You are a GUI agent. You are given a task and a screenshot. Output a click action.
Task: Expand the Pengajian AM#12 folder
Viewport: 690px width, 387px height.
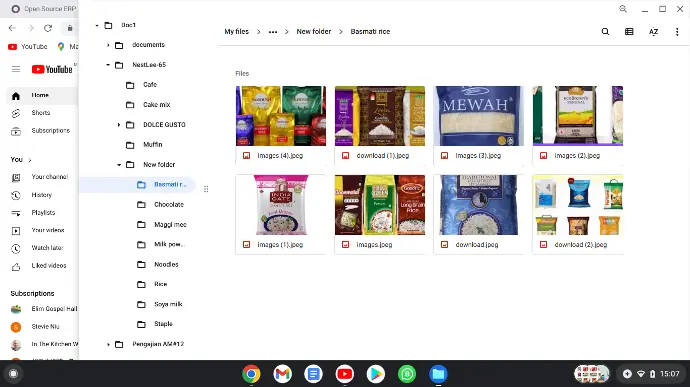click(108, 344)
